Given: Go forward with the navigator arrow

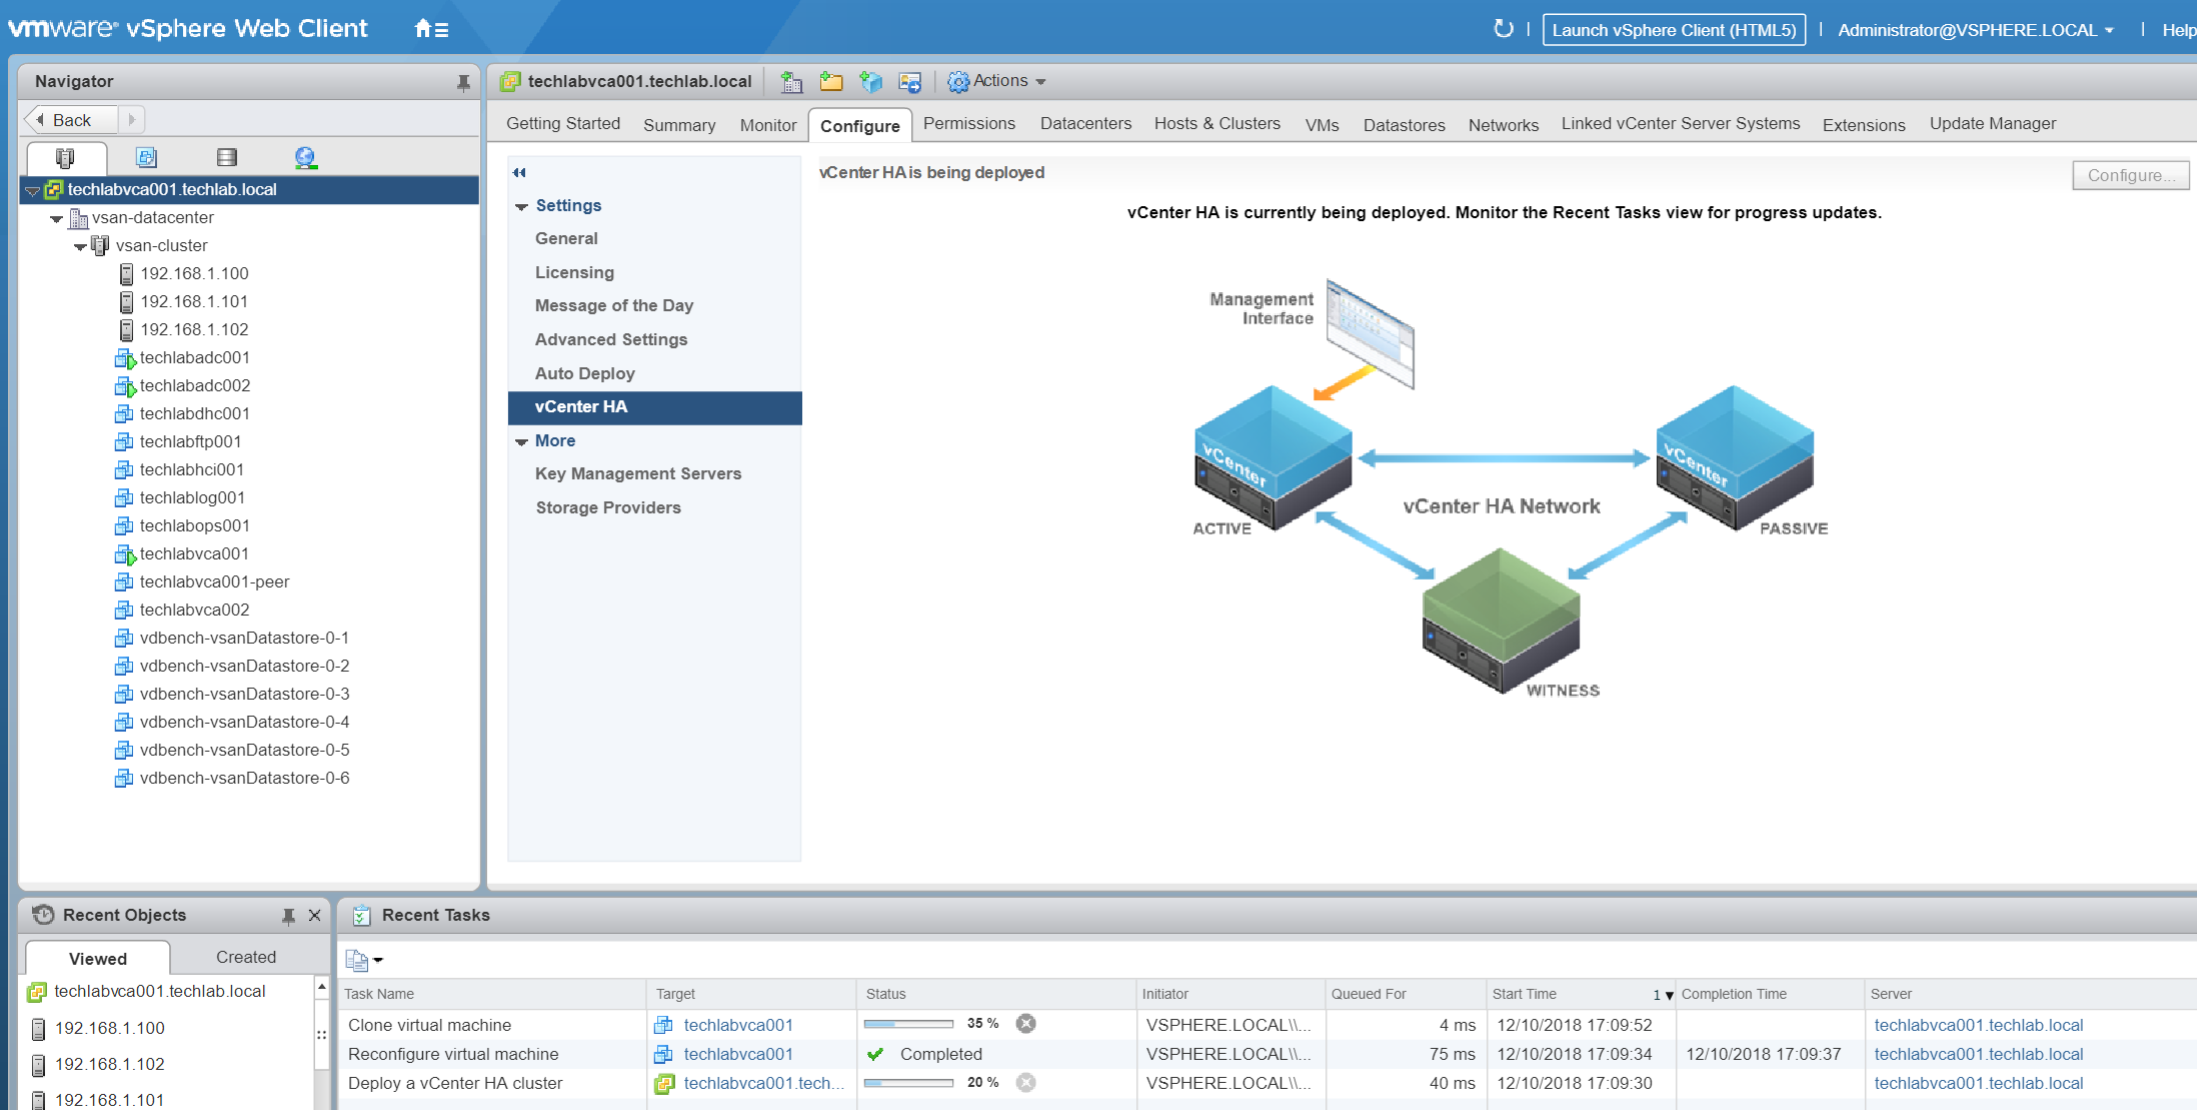Looking at the screenshot, I should (x=131, y=119).
